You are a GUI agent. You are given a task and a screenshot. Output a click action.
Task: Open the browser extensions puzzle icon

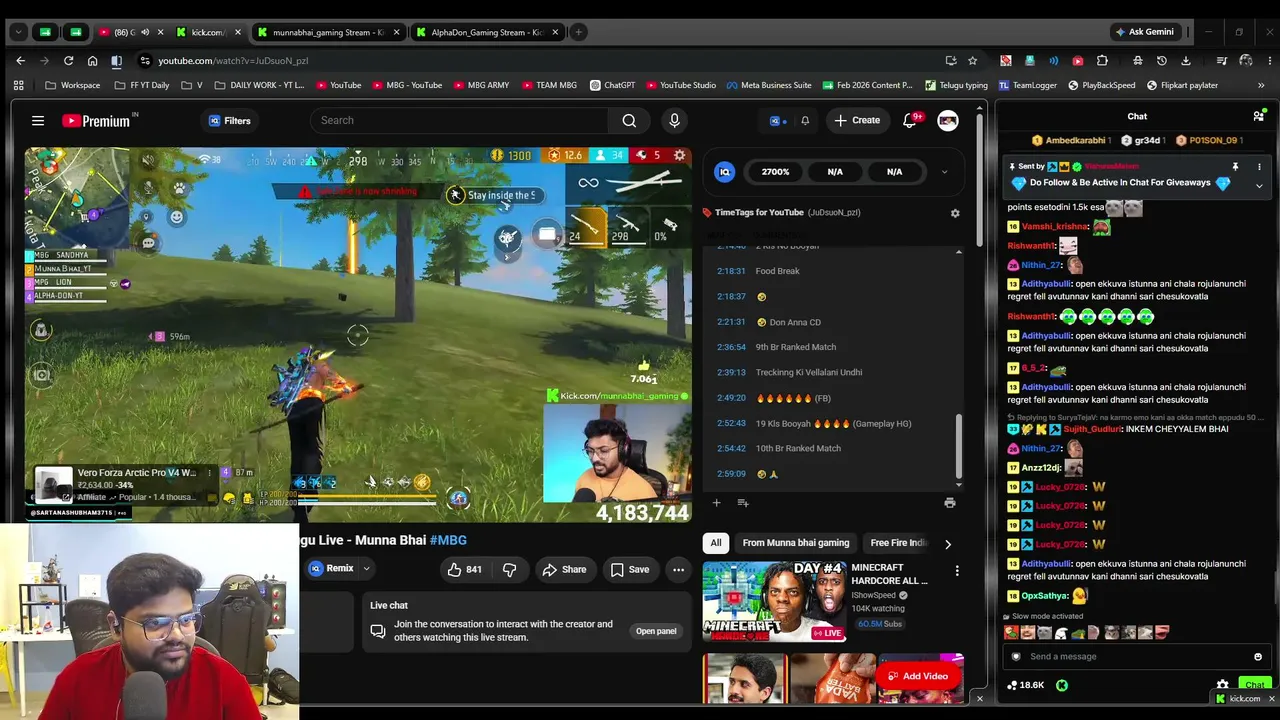pos(1102,61)
